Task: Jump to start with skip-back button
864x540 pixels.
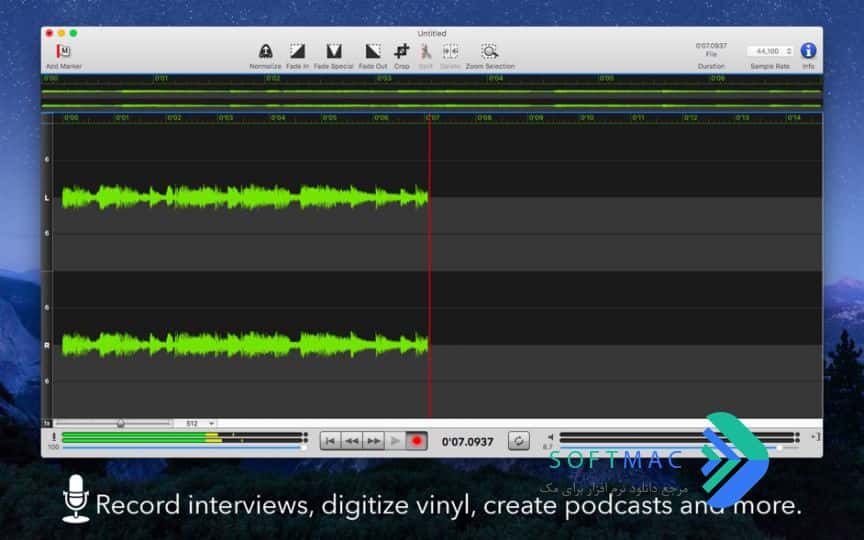Action: (x=330, y=441)
